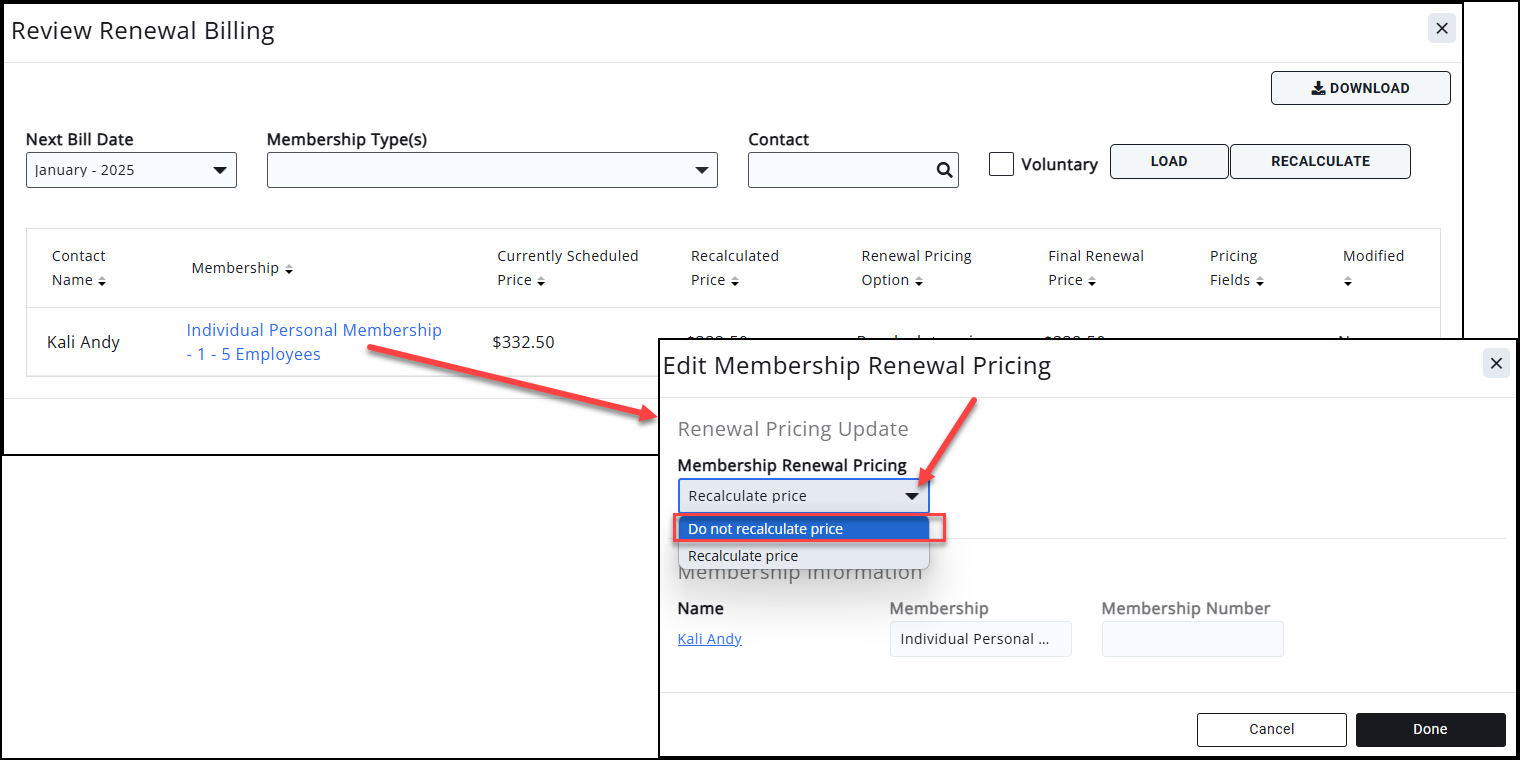Image resolution: width=1520 pixels, height=760 pixels.
Task: Open the Kali Andy contact link
Action: [x=709, y=639]
